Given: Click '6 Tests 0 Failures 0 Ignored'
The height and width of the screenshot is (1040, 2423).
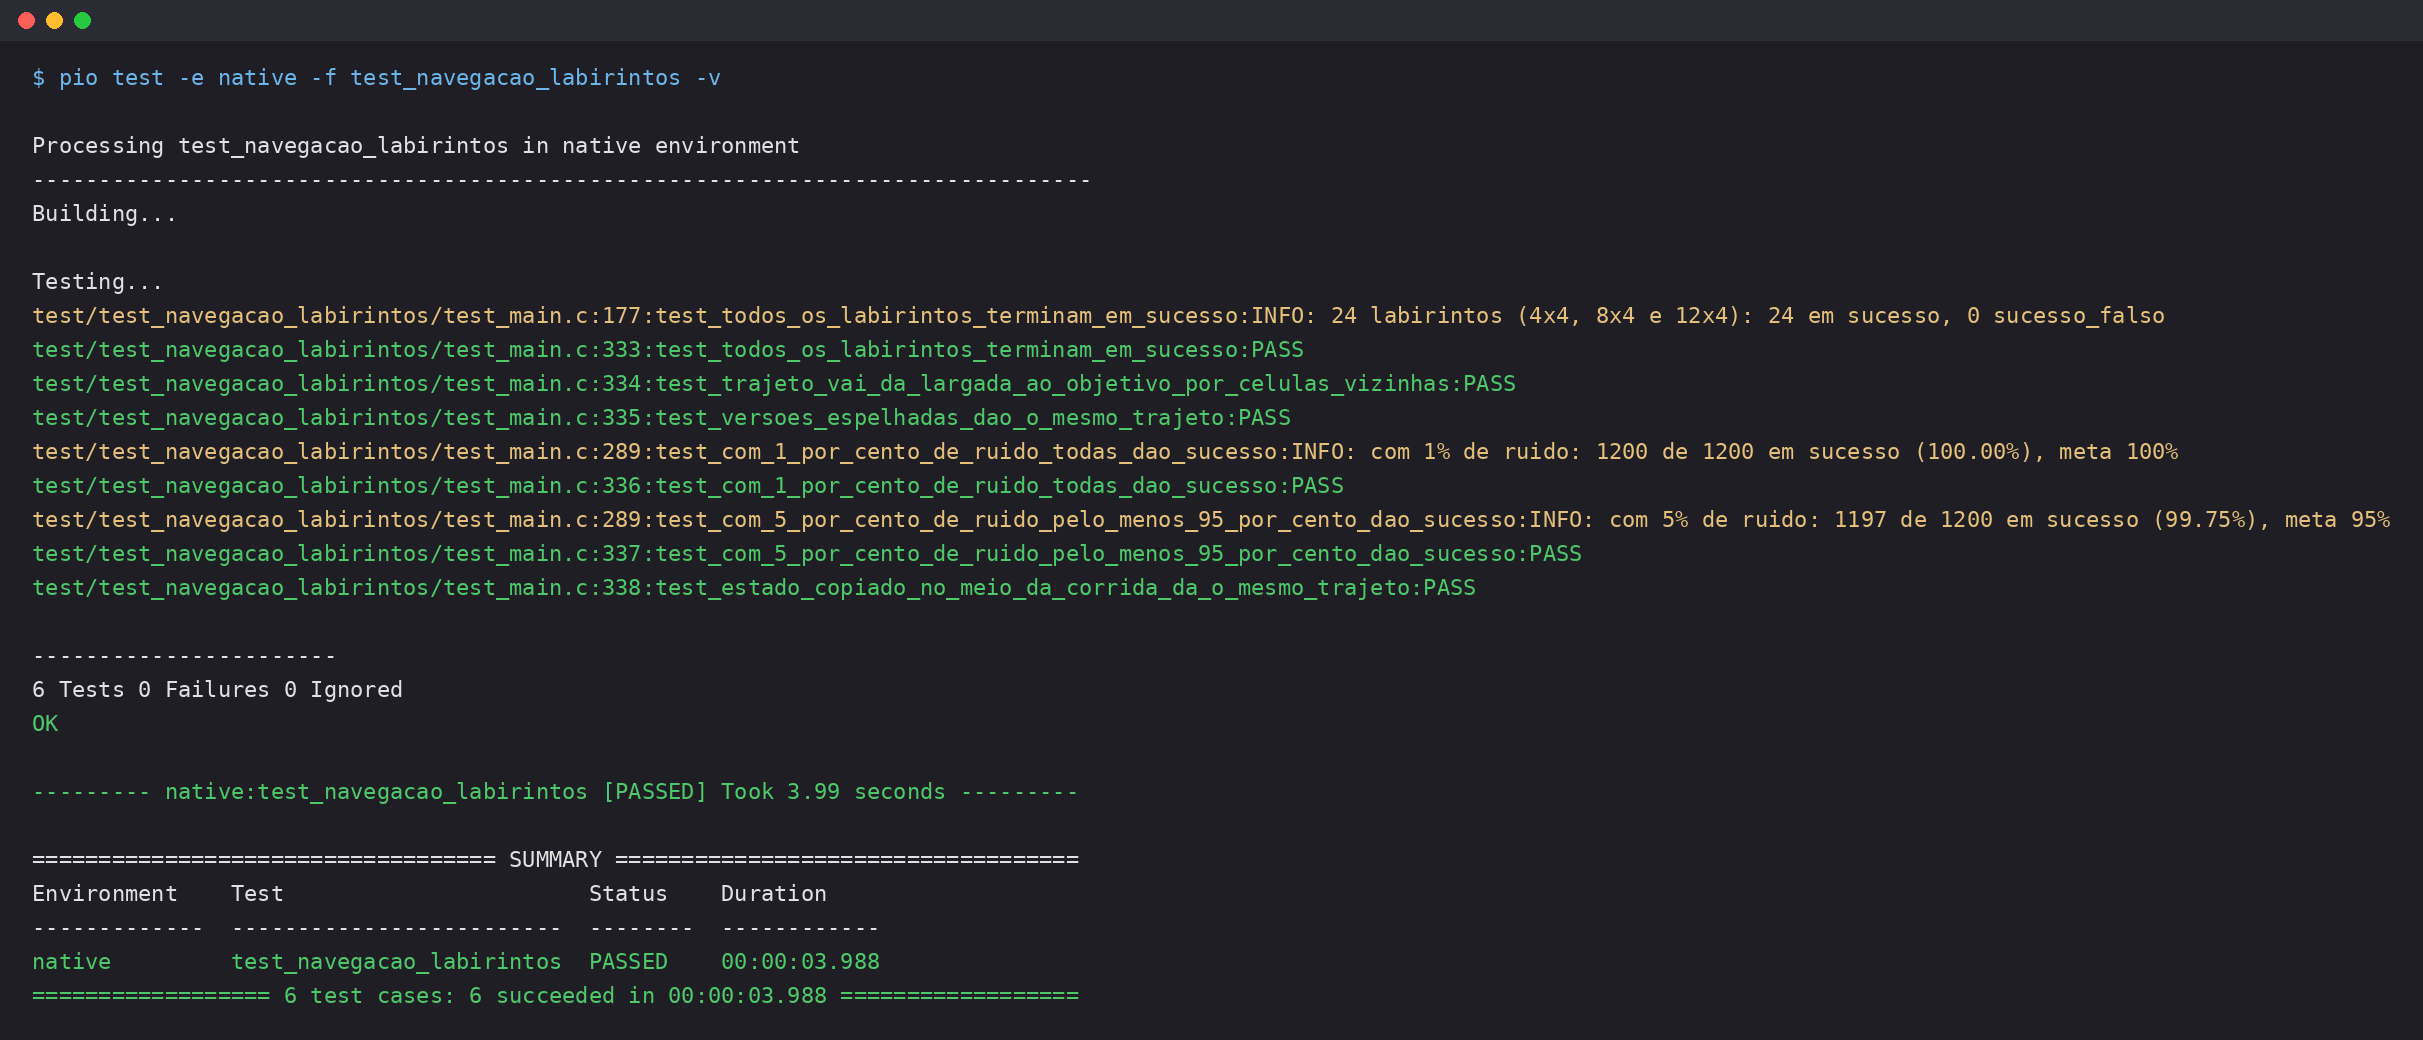Looking at the screenshot, I should coord(217,690).
